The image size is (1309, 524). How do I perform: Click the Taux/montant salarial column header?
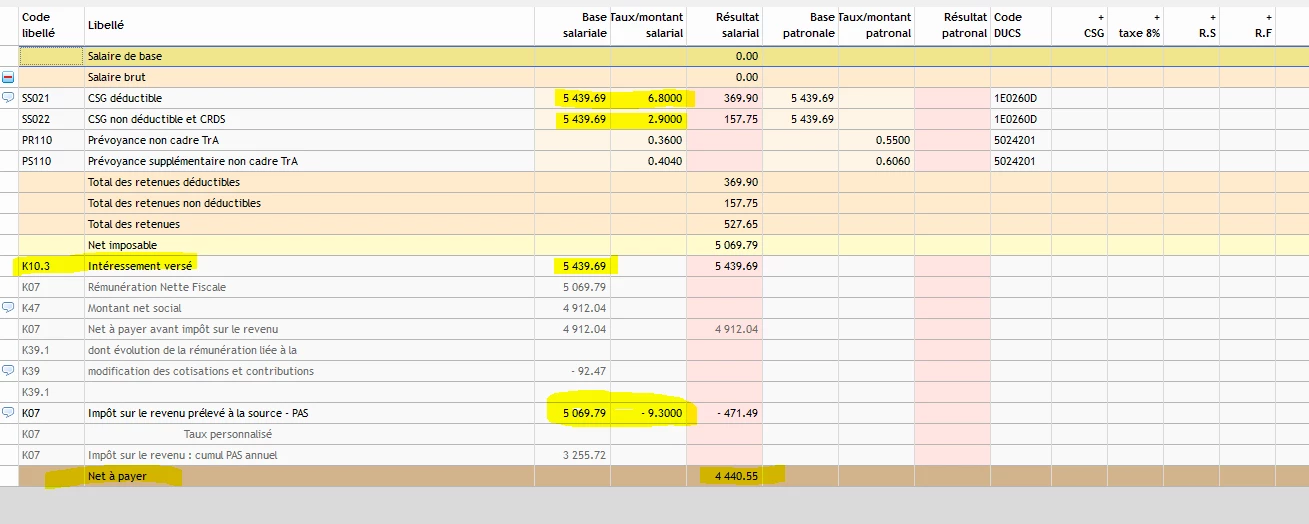pos(647,25)
